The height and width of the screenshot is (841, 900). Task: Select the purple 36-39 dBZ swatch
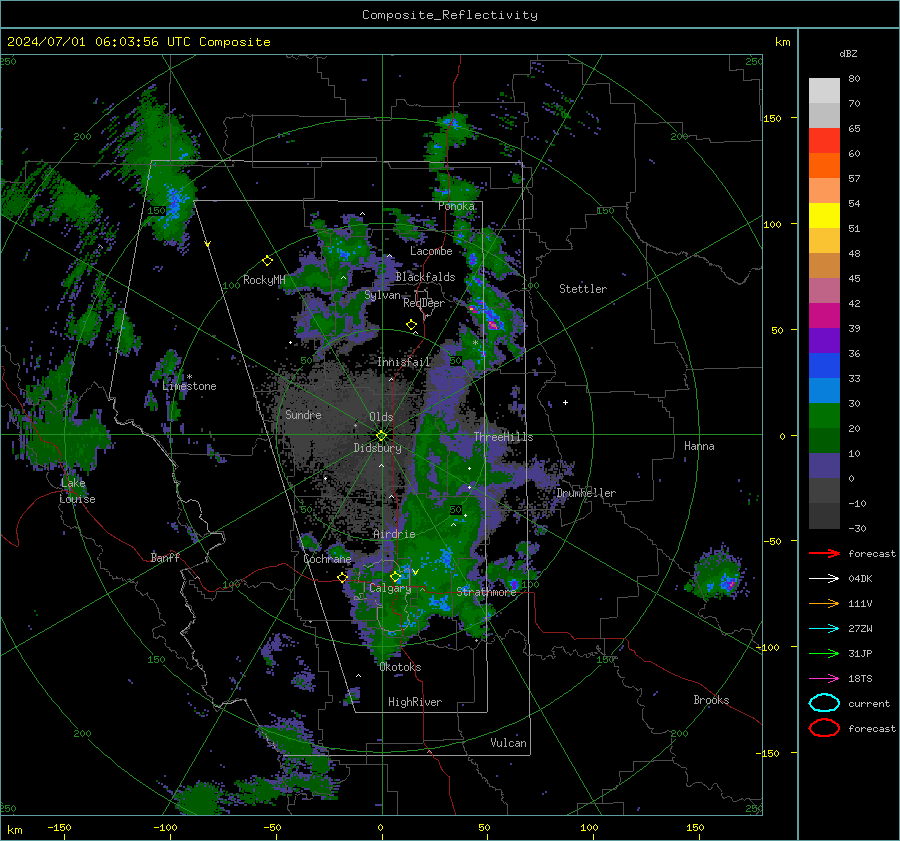point(824,340)
